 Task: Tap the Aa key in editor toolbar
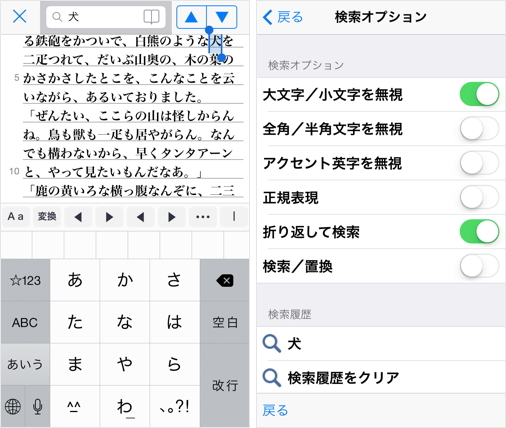[x=16, y=217]
